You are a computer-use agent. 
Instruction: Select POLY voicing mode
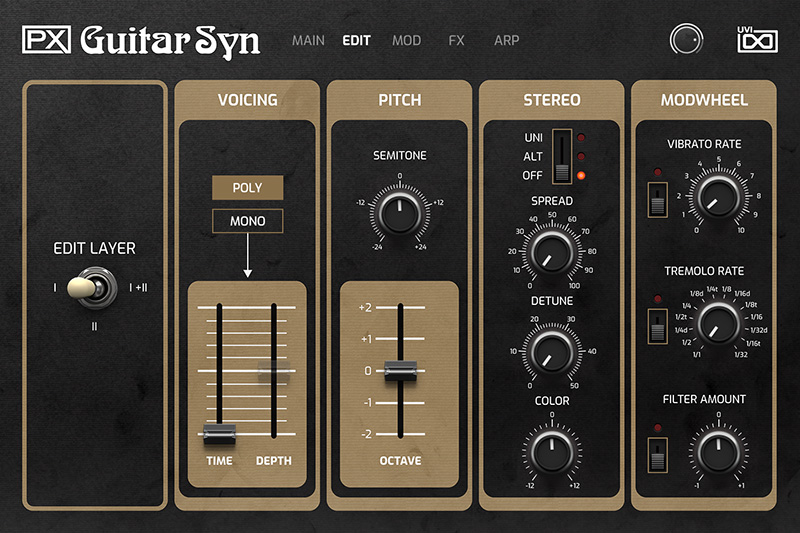pos(247,187)
